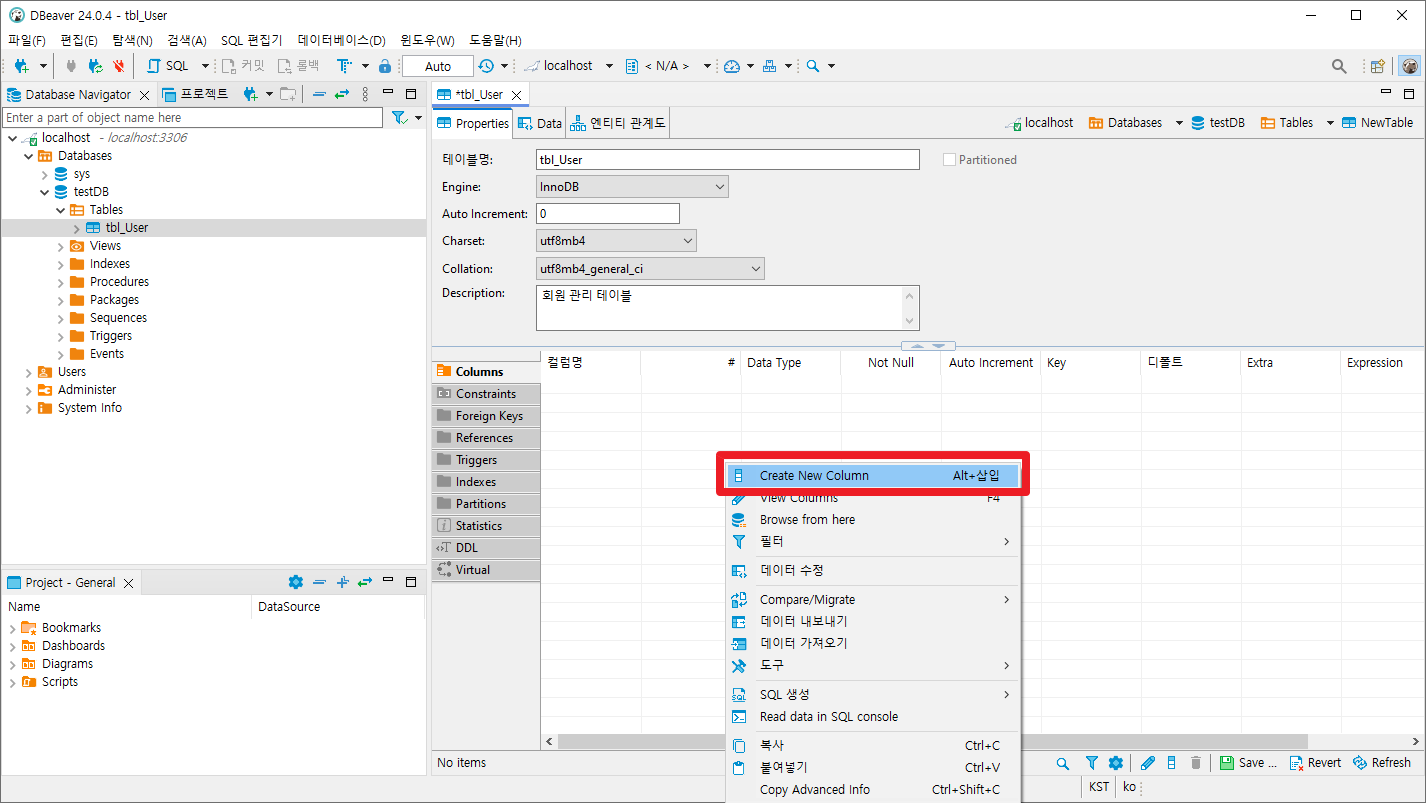Click the transaction mode icon left of lock icon

point(344,66)
